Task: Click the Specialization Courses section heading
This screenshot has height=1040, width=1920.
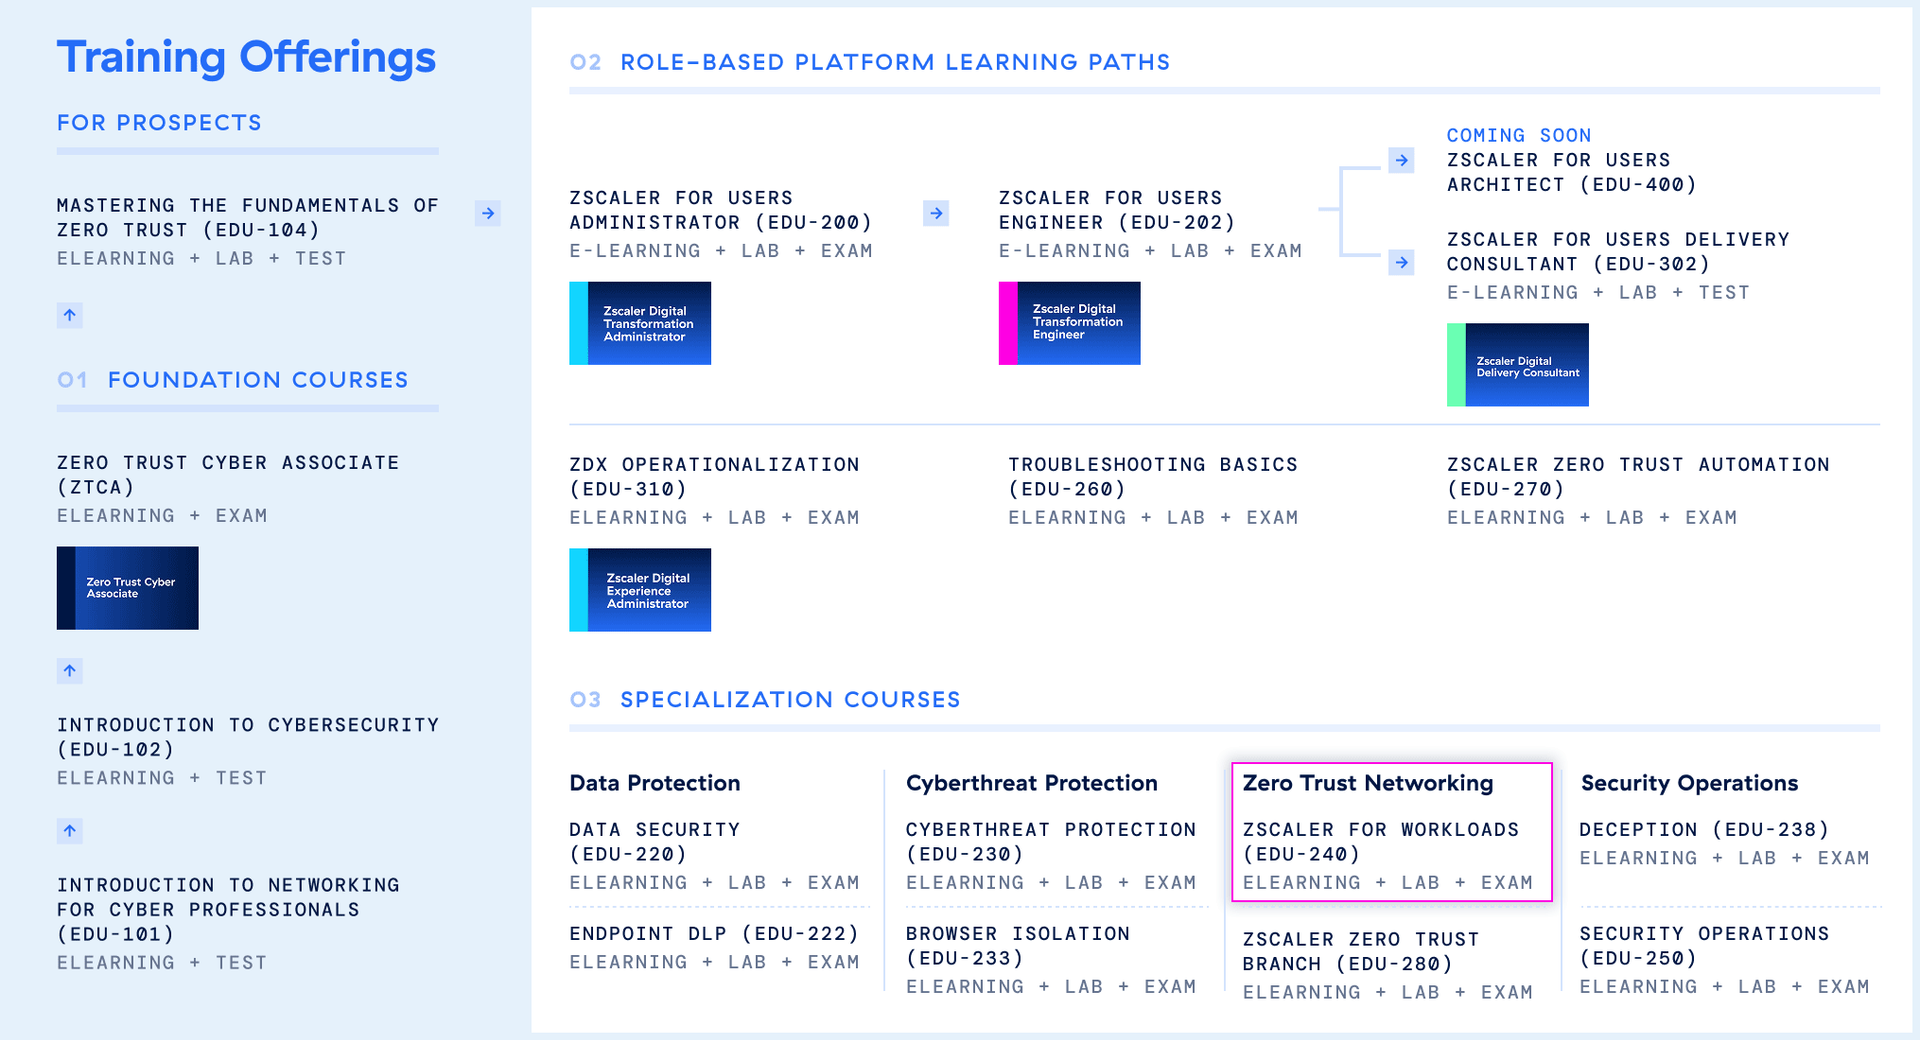Action: pyautogui.click(x=789, y=699)
